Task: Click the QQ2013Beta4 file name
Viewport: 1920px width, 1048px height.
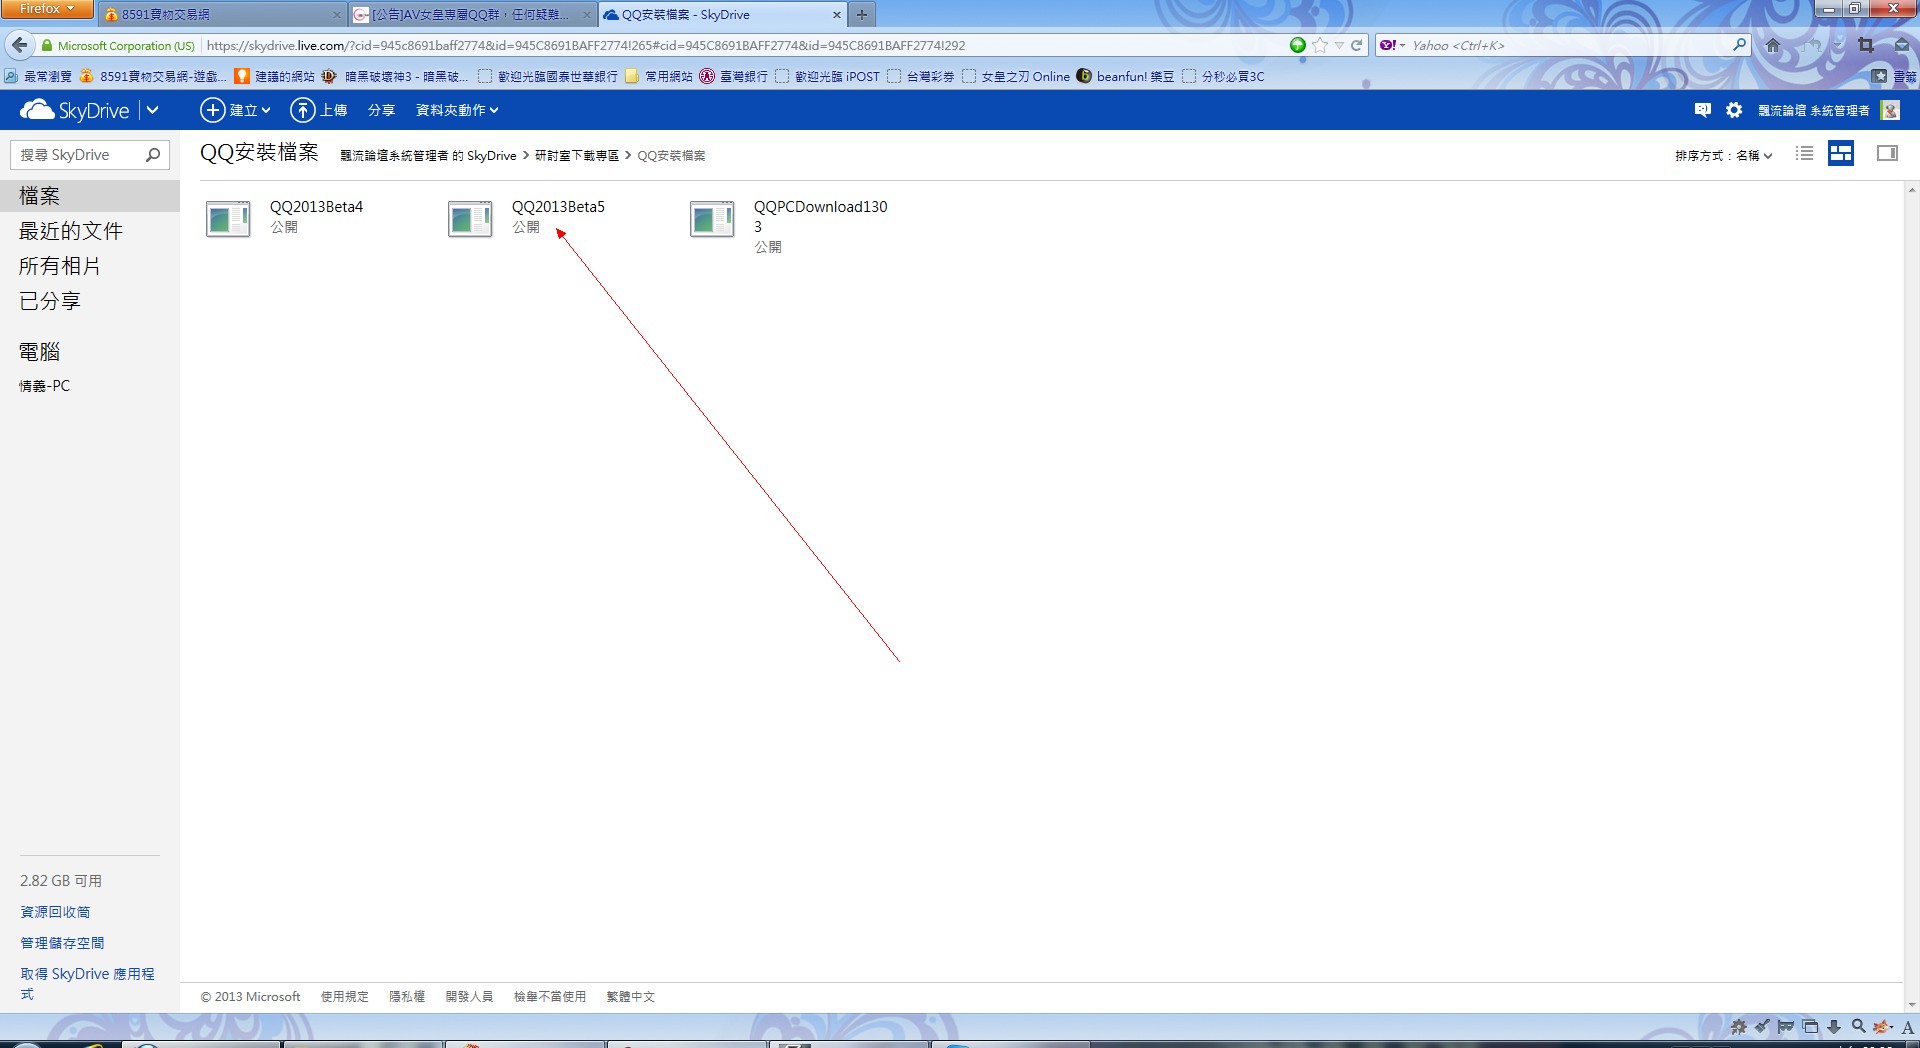Action: (316, 207)
